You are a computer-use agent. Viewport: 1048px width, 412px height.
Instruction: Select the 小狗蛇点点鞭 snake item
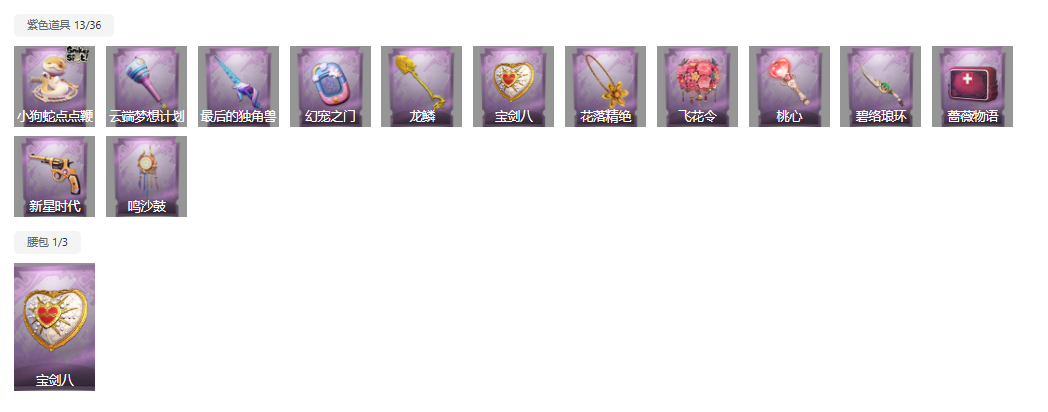[x=54, y=86]
